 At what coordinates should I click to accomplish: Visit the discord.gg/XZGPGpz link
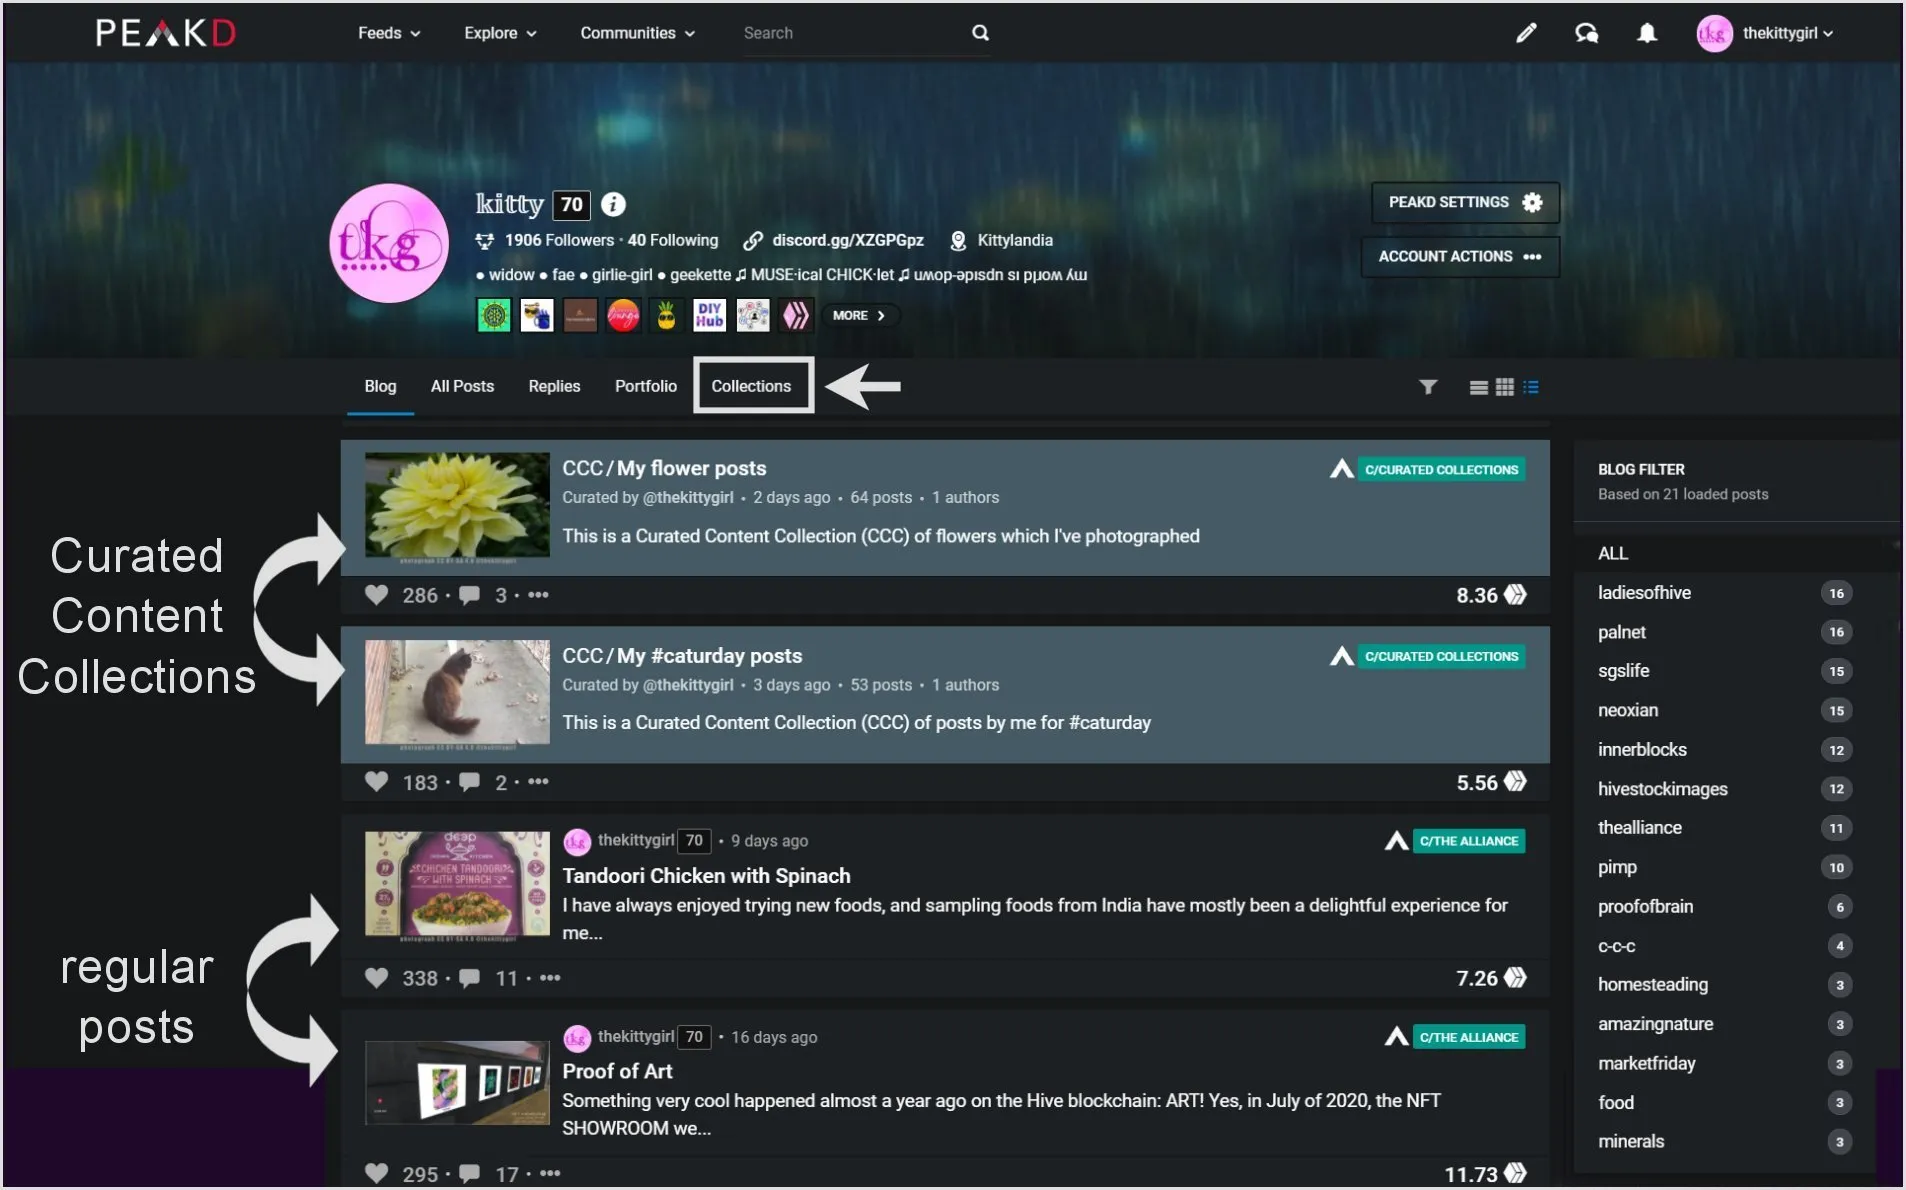click(847, 240)
